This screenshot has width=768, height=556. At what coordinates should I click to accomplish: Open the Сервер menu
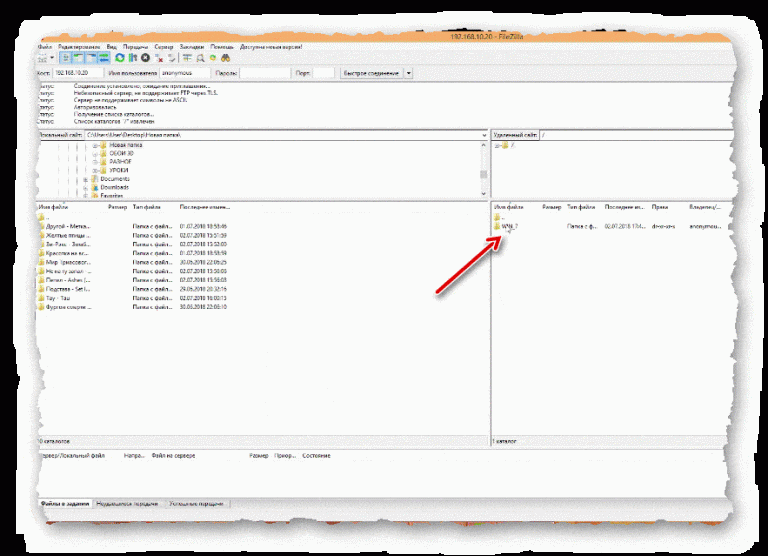(164, 47)
